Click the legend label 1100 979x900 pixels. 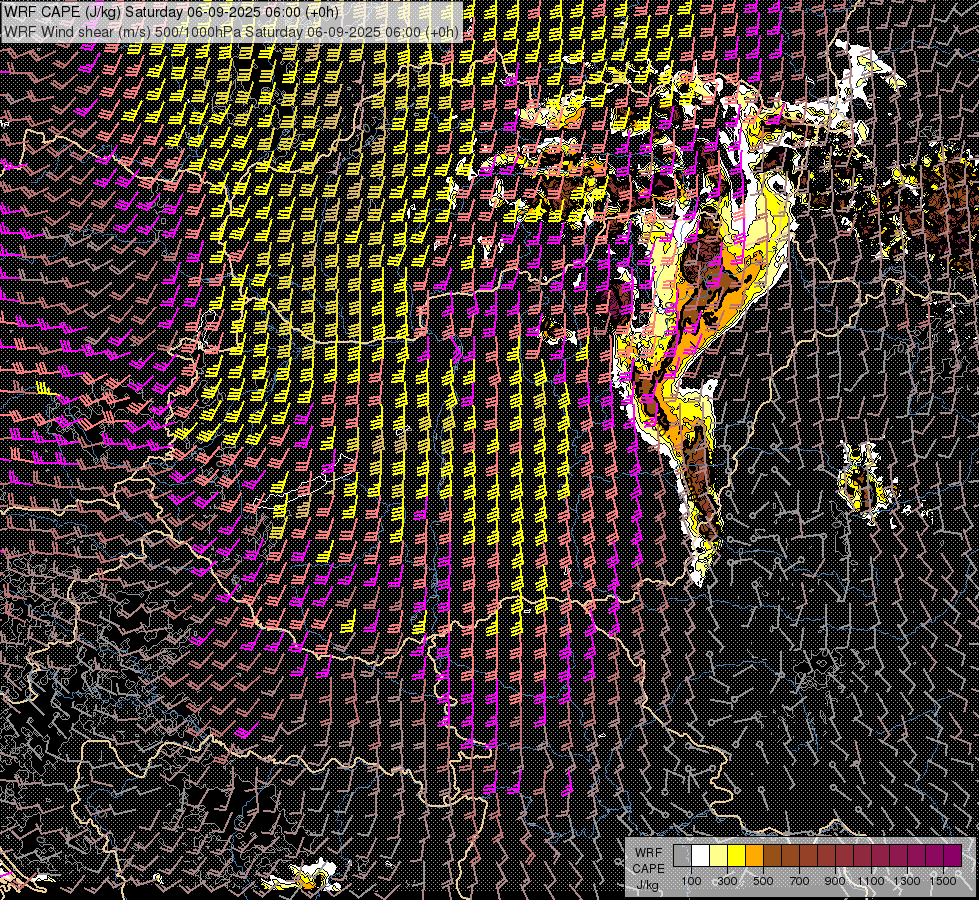pyautogui.click(x=871, y=881)
